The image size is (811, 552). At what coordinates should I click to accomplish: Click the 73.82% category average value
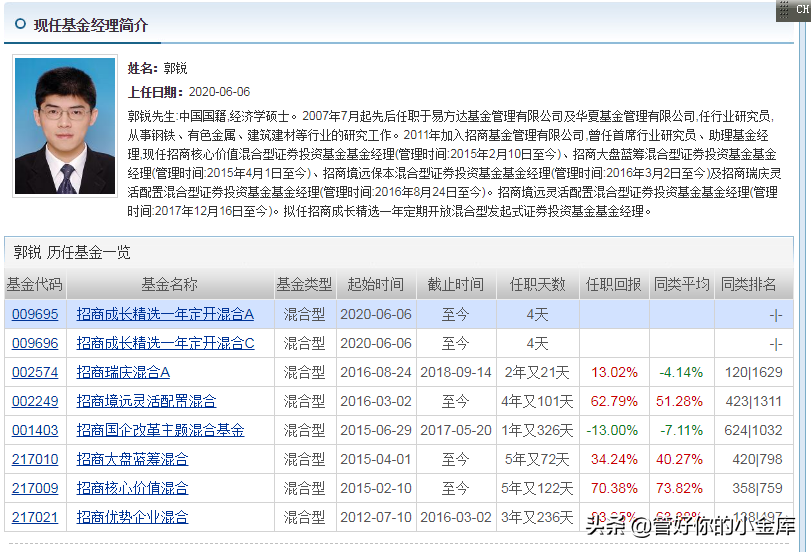tap(679, 488)
